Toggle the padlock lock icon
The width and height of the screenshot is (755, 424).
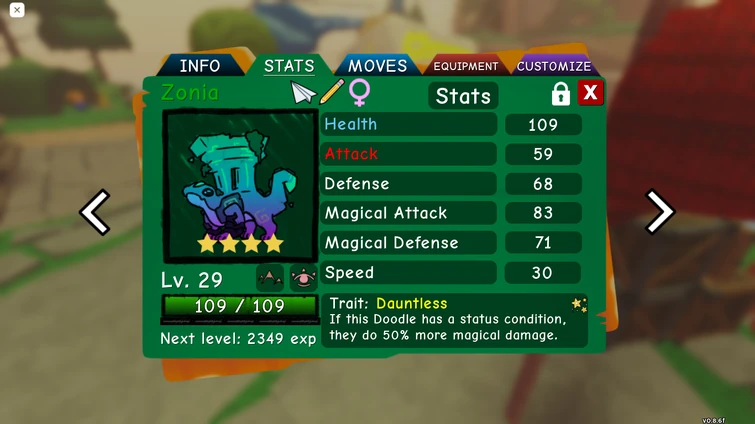(560, 93)
